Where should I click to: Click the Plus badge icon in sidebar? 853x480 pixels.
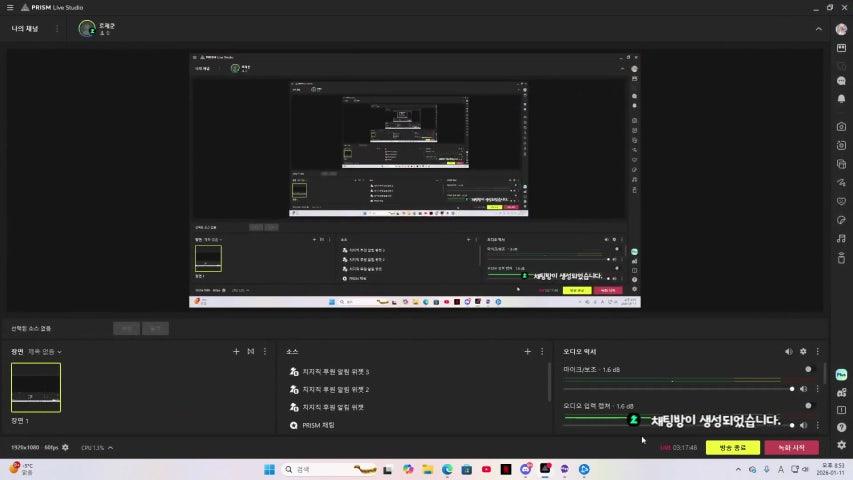tap(841, 374)
